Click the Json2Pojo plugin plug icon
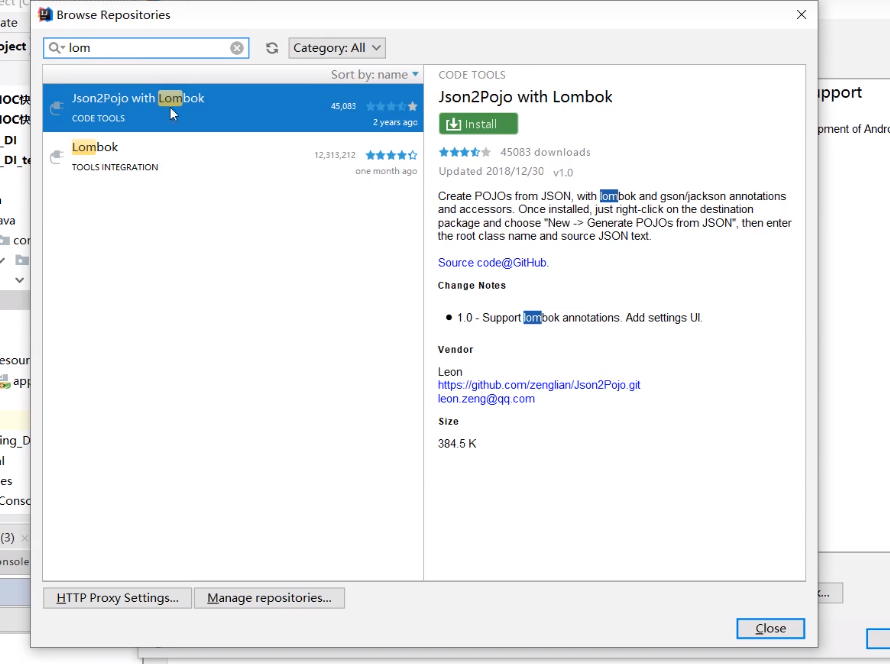 [x=56, y=107]
